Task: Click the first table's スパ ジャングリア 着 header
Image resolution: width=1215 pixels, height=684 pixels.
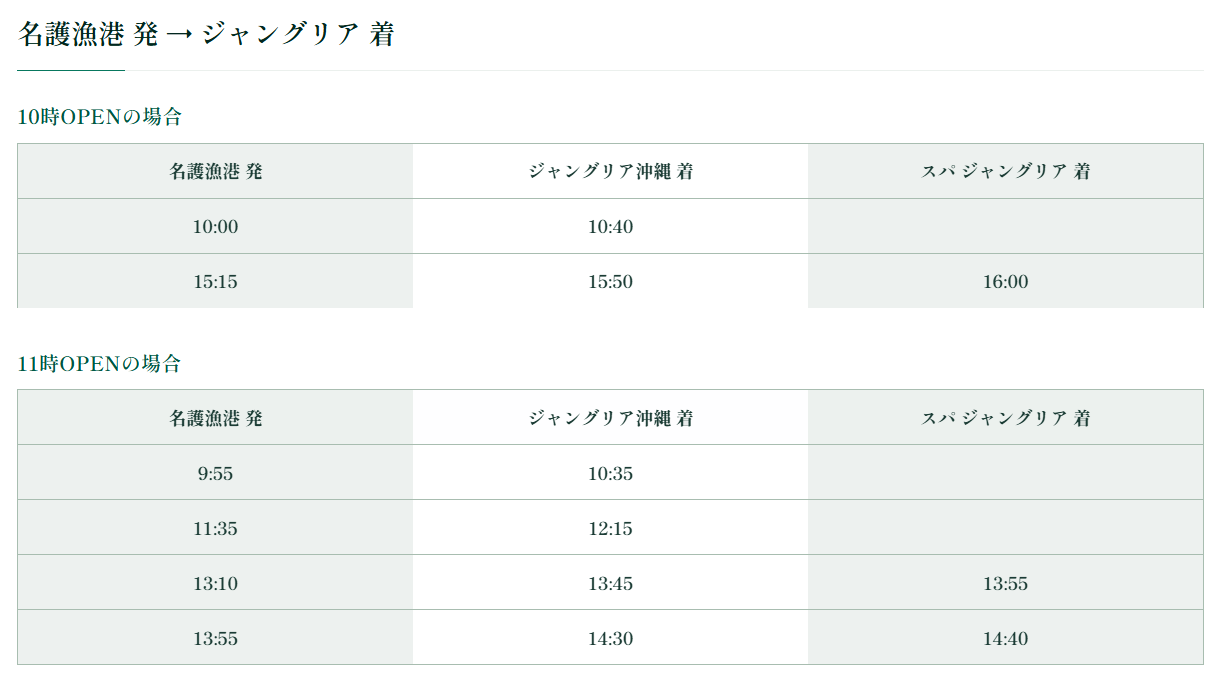Action: click(1005, 171)
